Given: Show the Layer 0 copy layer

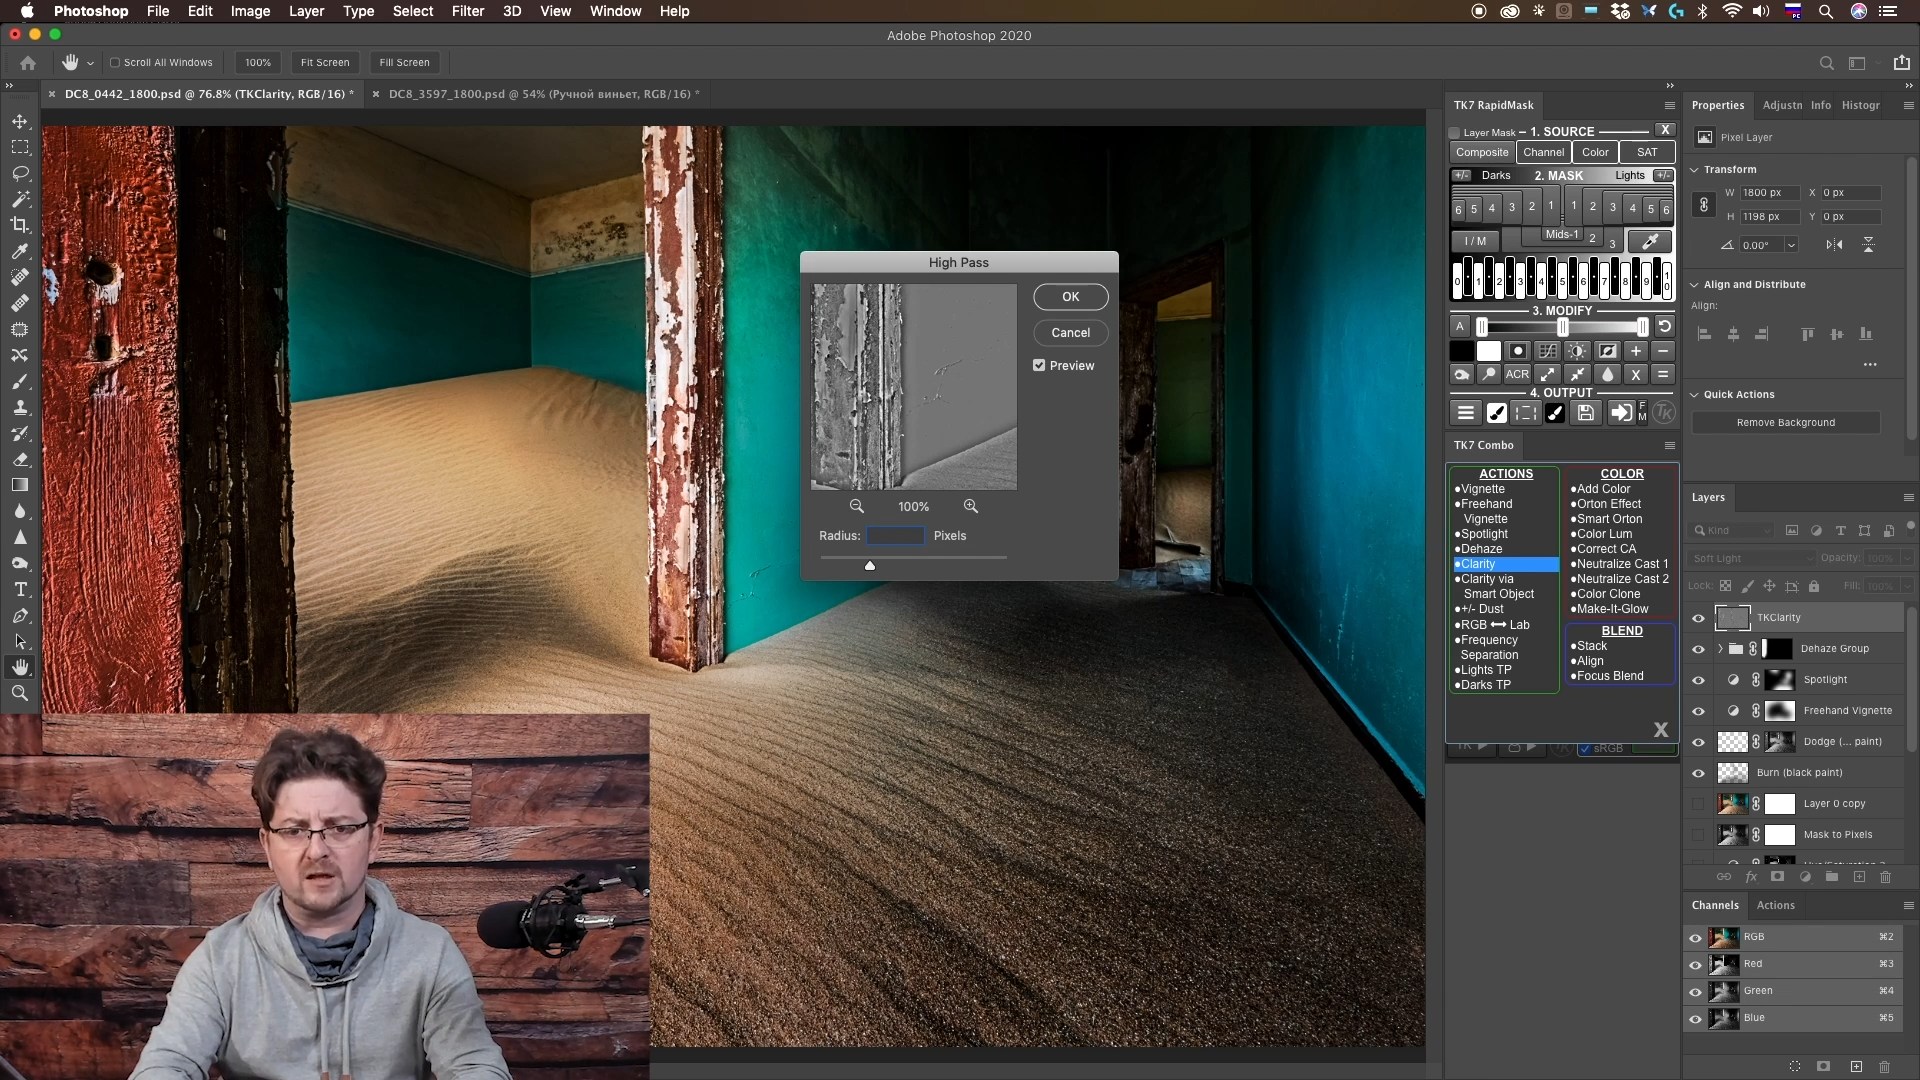Looking at the screenshot, I should click(1698, 804).
